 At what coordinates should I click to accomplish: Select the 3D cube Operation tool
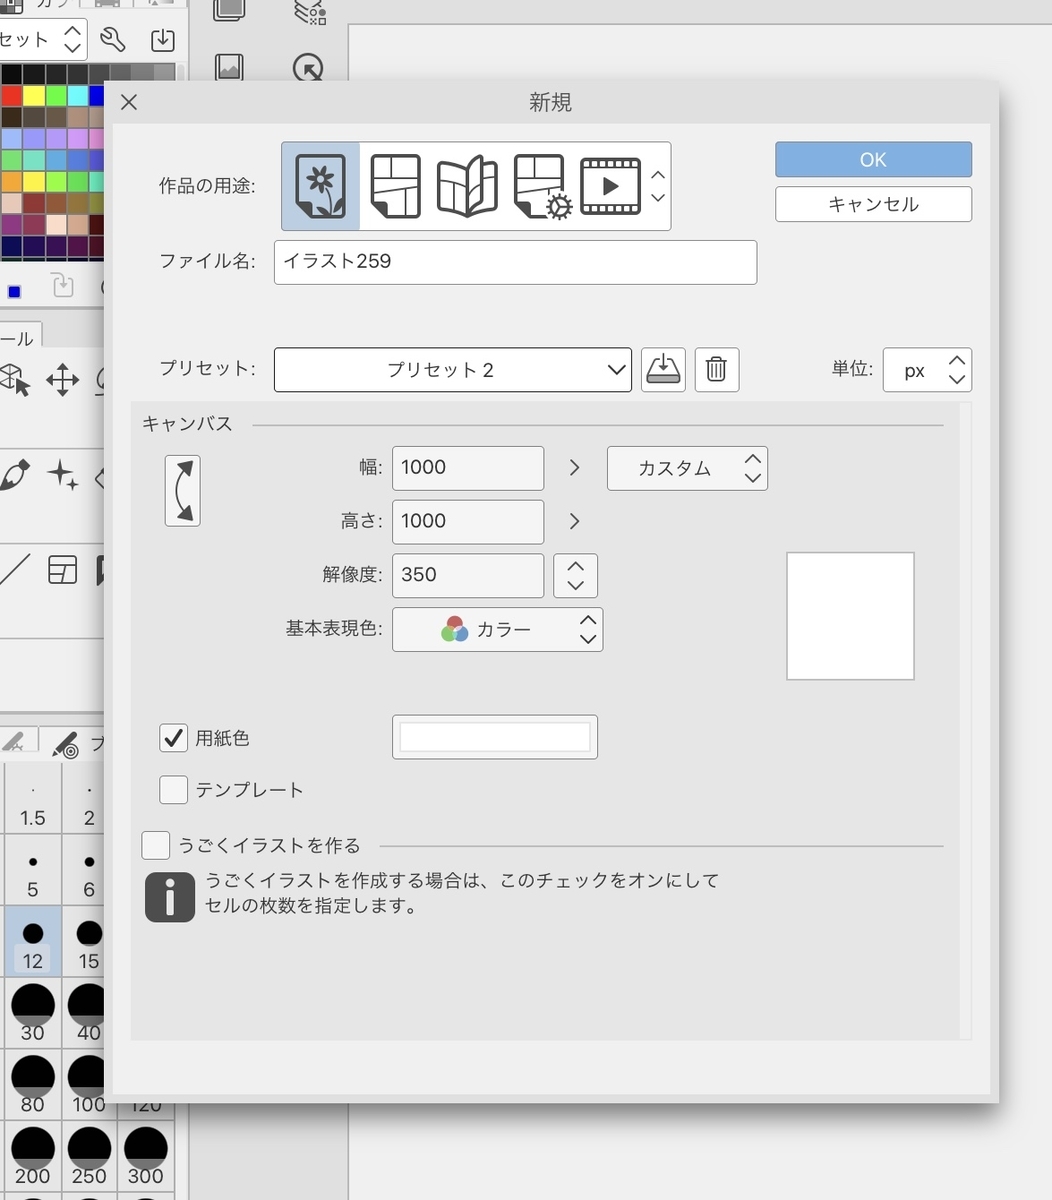13,380
